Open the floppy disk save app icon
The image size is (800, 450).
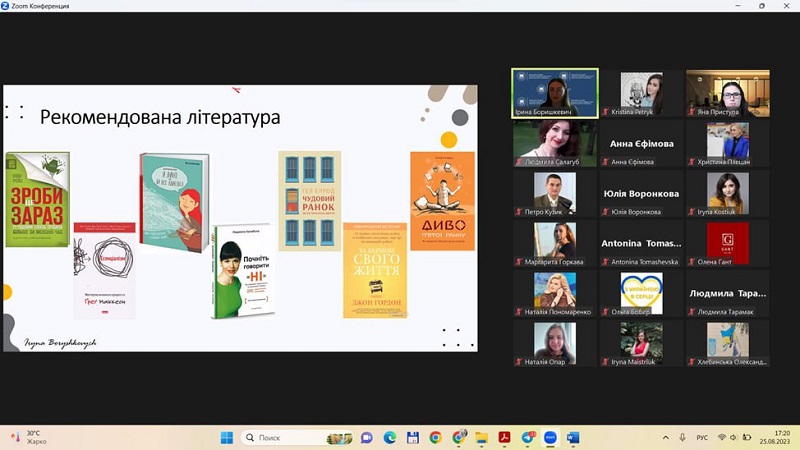413,438
